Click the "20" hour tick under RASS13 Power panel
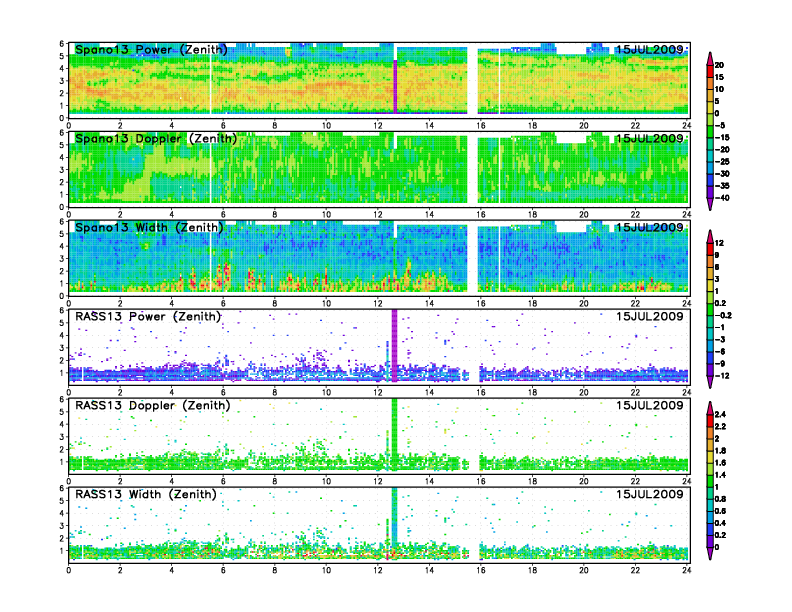 (x=584, y=392)
